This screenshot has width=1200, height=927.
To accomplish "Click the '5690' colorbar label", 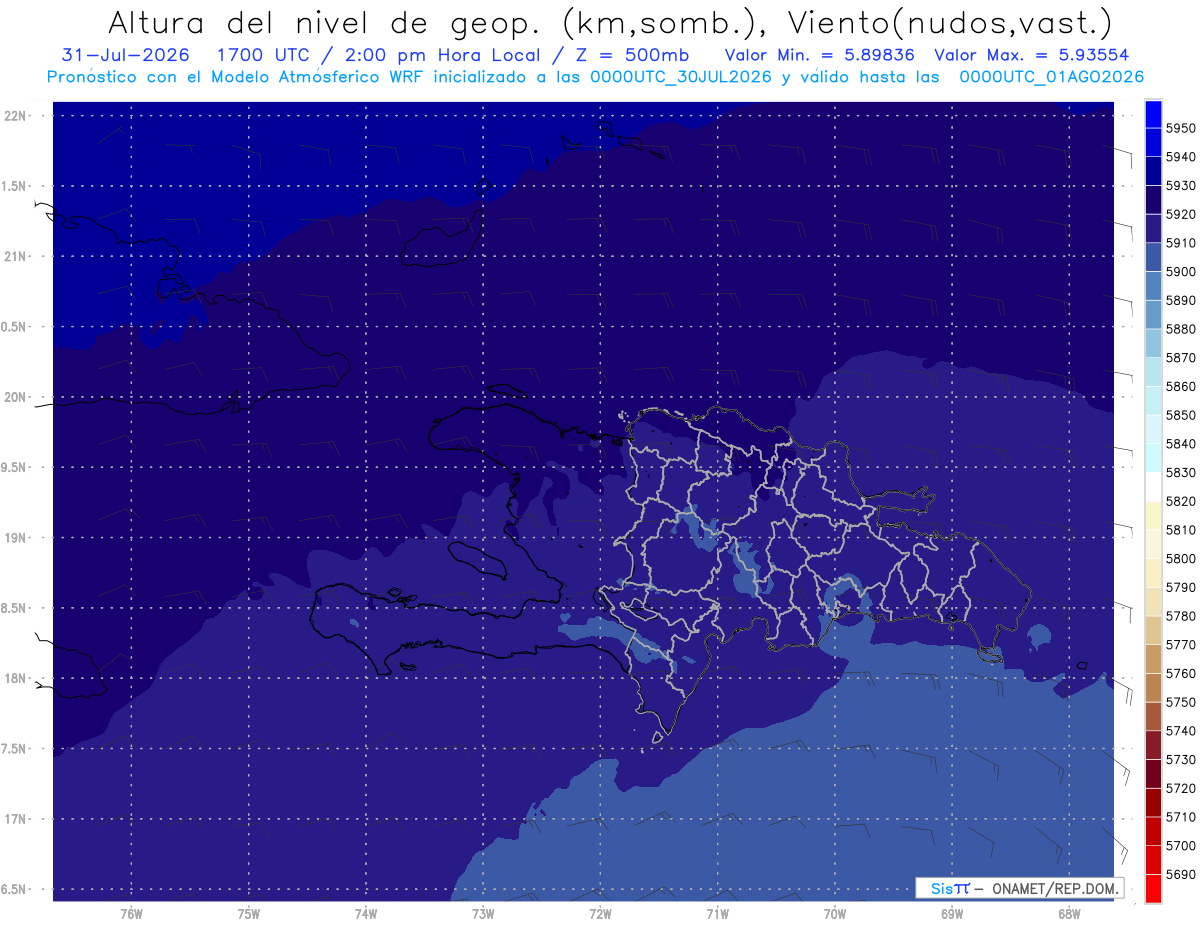I will [x=1181, y=874].
